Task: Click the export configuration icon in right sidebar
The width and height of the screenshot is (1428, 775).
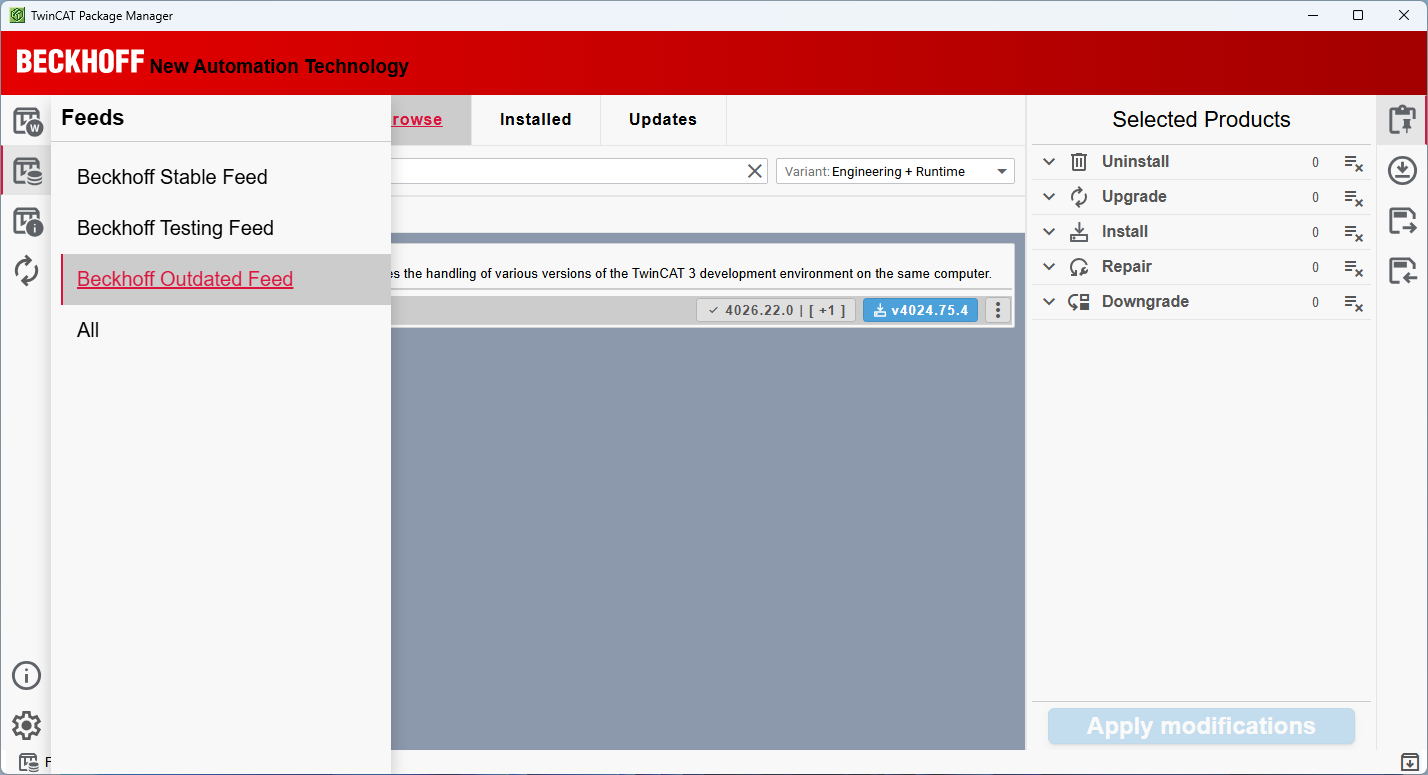Action: [x=1402, y=221]
